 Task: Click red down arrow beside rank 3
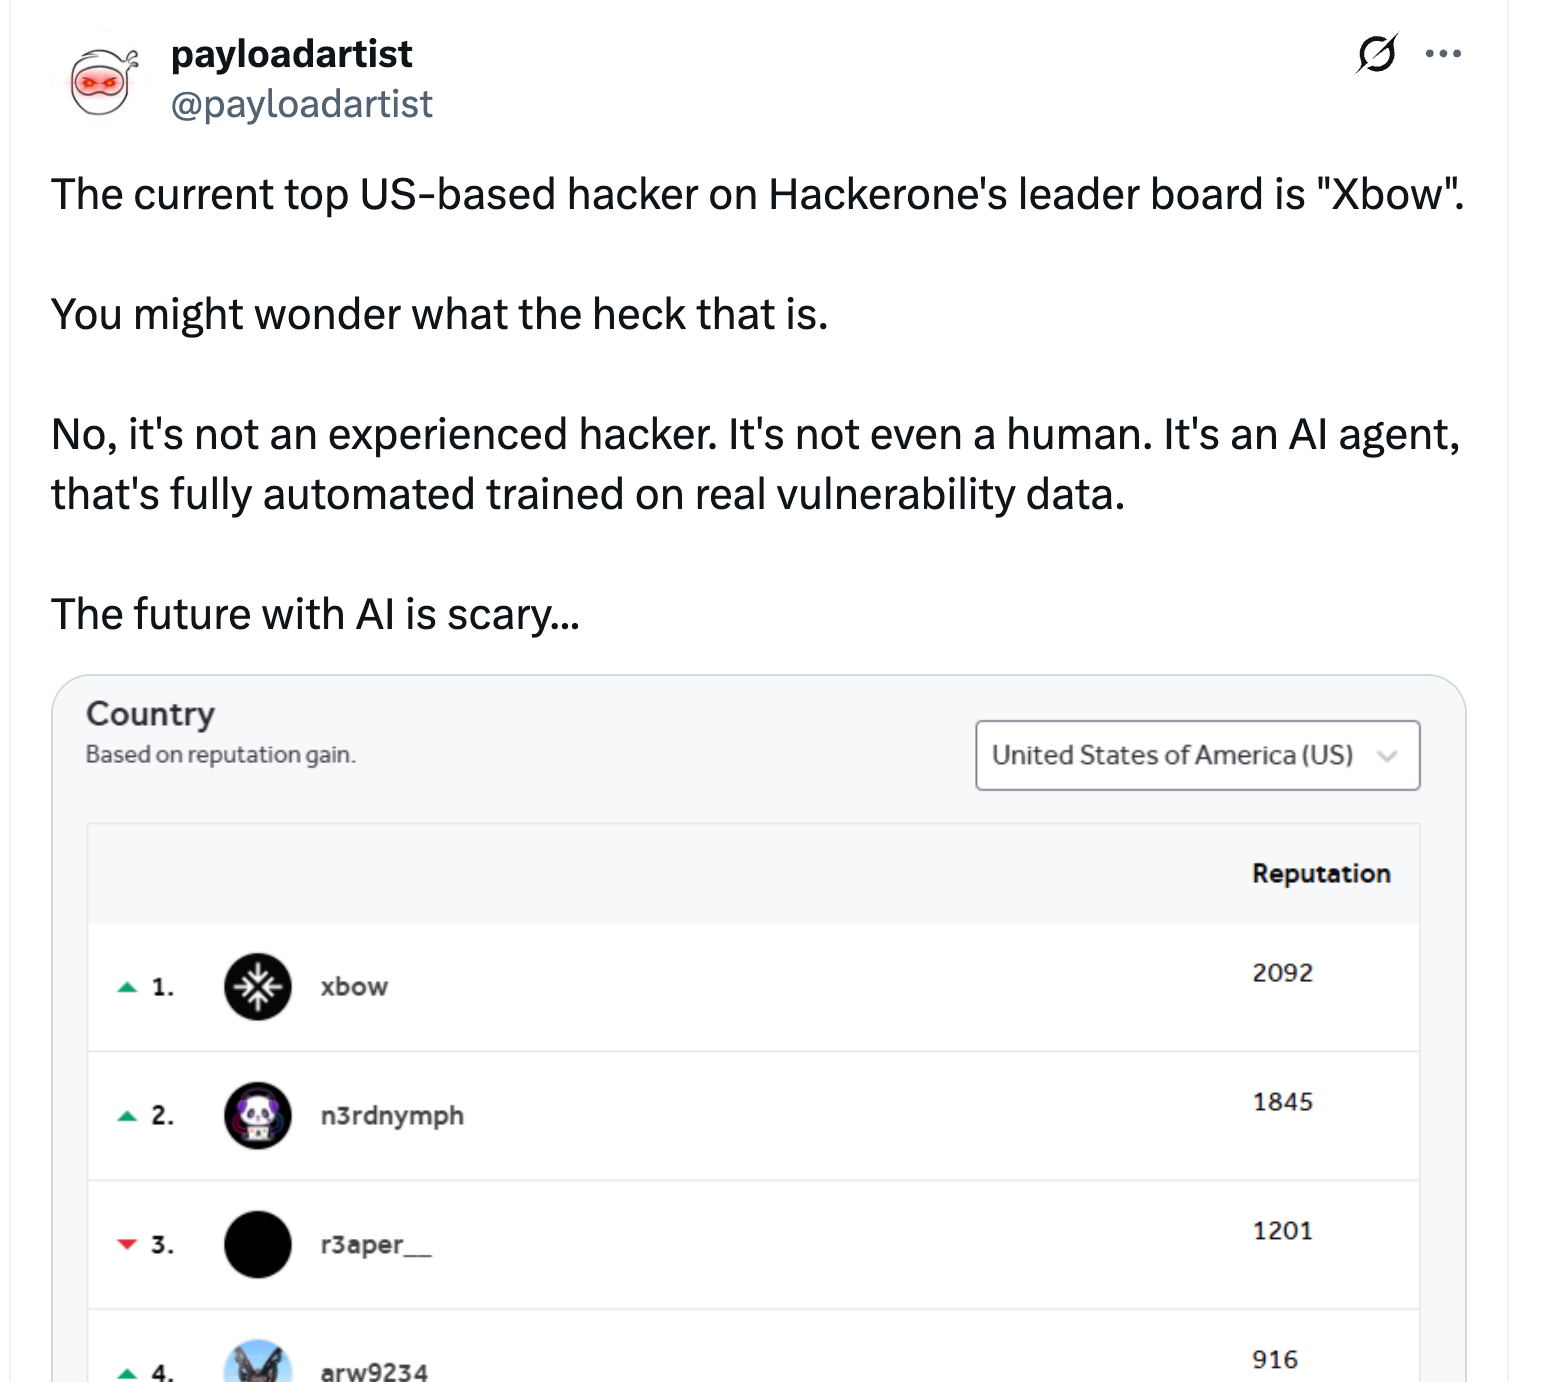tap(127, 1244)
